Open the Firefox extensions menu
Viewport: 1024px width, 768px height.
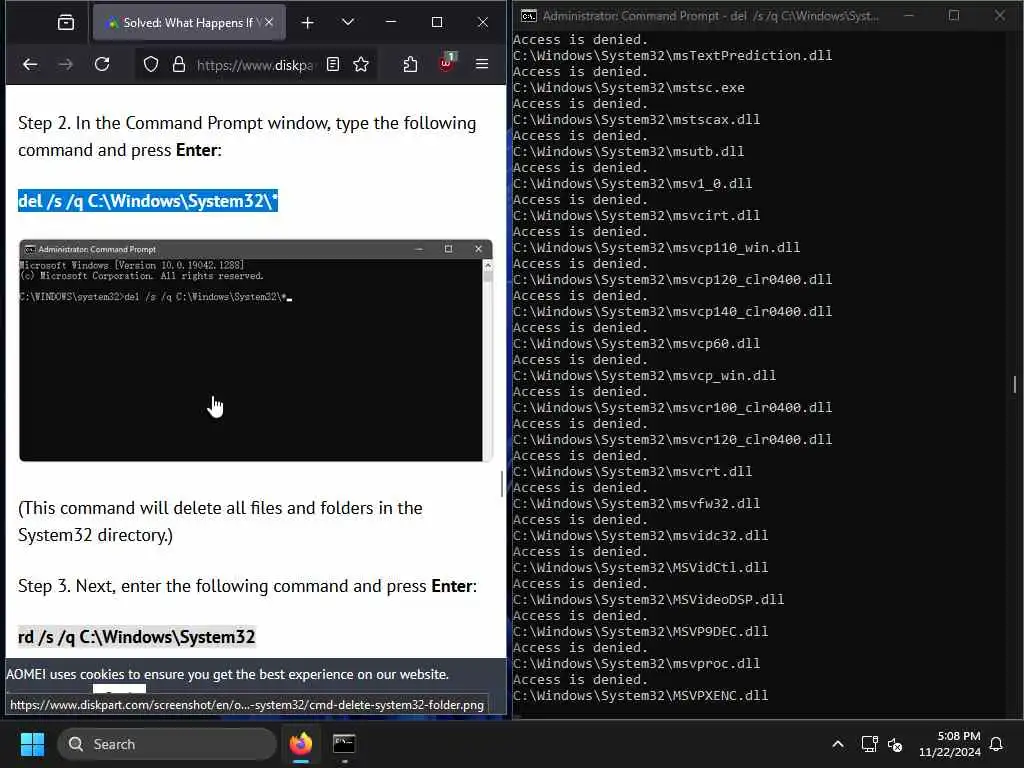coord(410,64)
